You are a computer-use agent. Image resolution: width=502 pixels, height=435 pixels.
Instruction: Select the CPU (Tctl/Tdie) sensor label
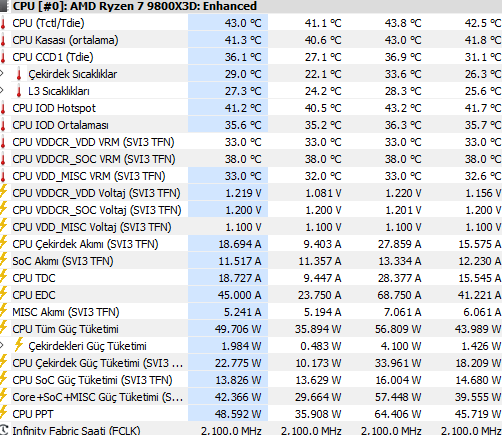click(x=48, y=23)
